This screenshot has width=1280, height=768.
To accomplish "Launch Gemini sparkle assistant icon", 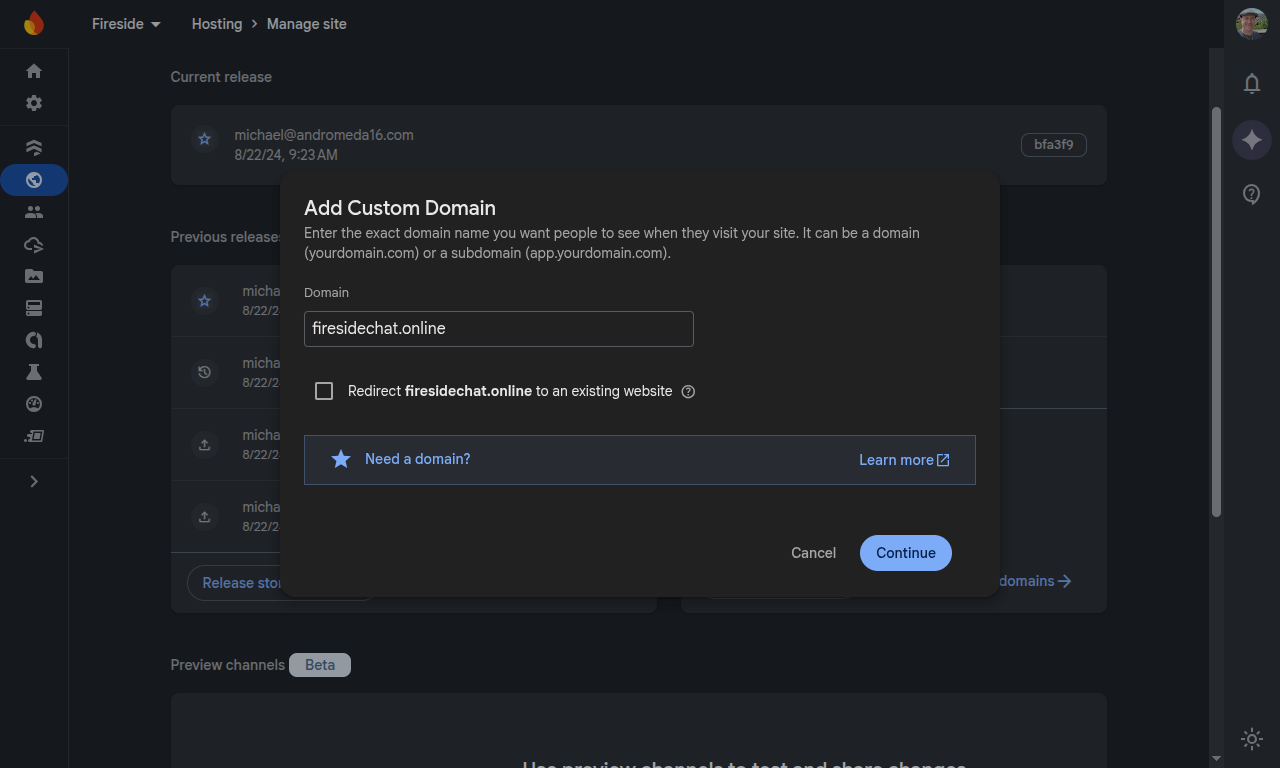I will 1251,140.
